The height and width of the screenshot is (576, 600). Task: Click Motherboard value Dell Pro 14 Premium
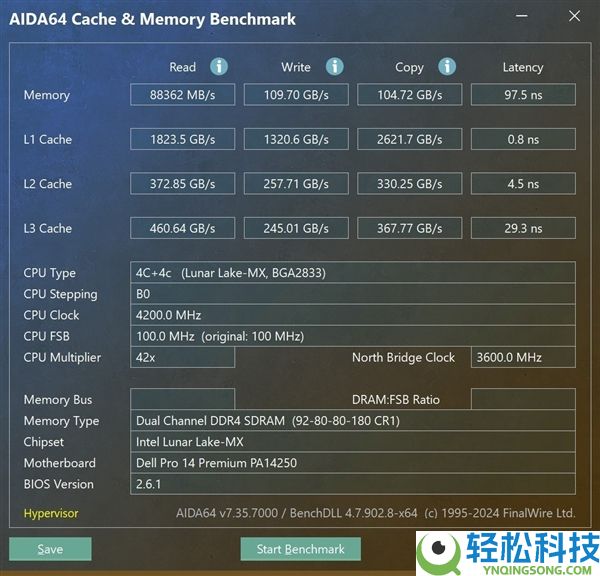(x=353, y=463)
